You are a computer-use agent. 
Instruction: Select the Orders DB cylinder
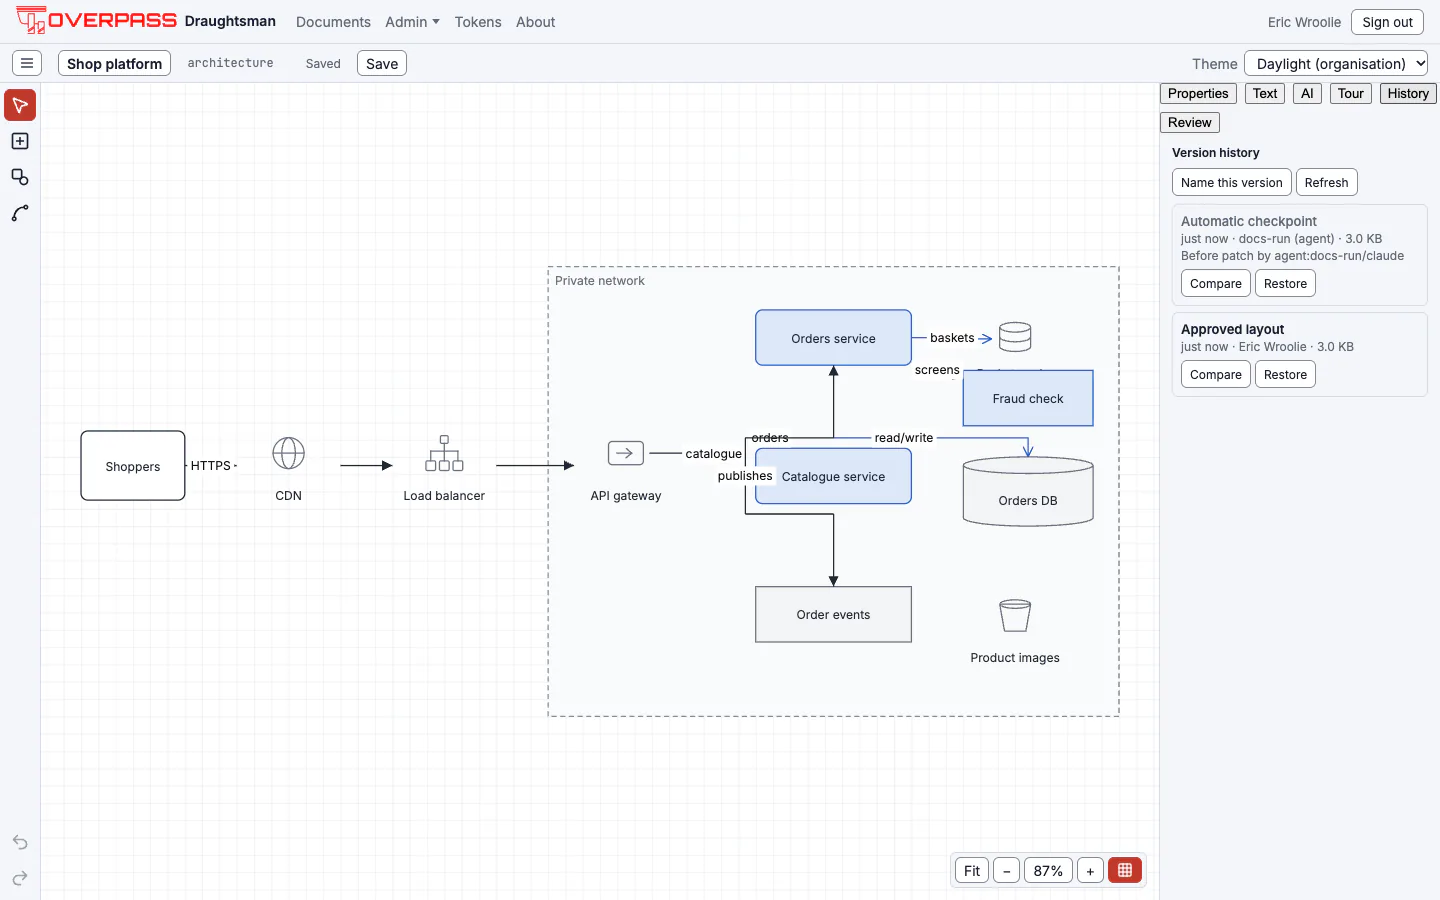coord(1028,491)
